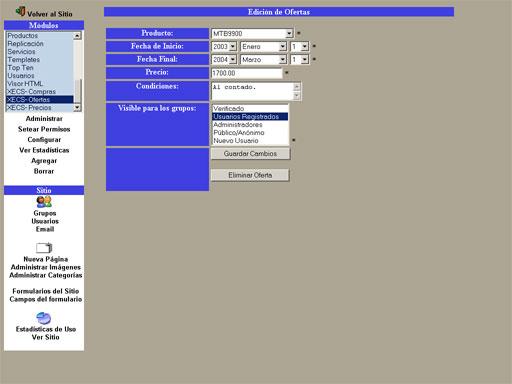The height and width of the screenshot is (384, 512).
Task: Click the Eliminar Oferta button
Action: pos(250,175)
